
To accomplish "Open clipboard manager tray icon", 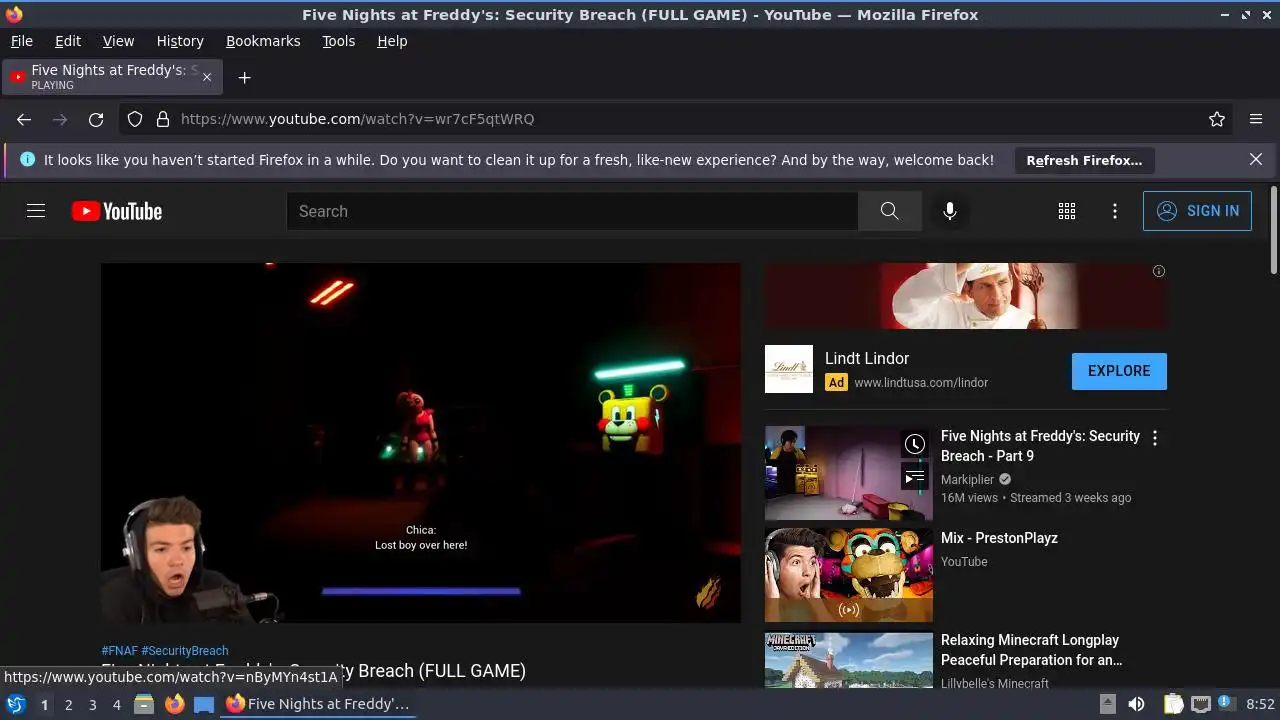I will [1173, 704].
